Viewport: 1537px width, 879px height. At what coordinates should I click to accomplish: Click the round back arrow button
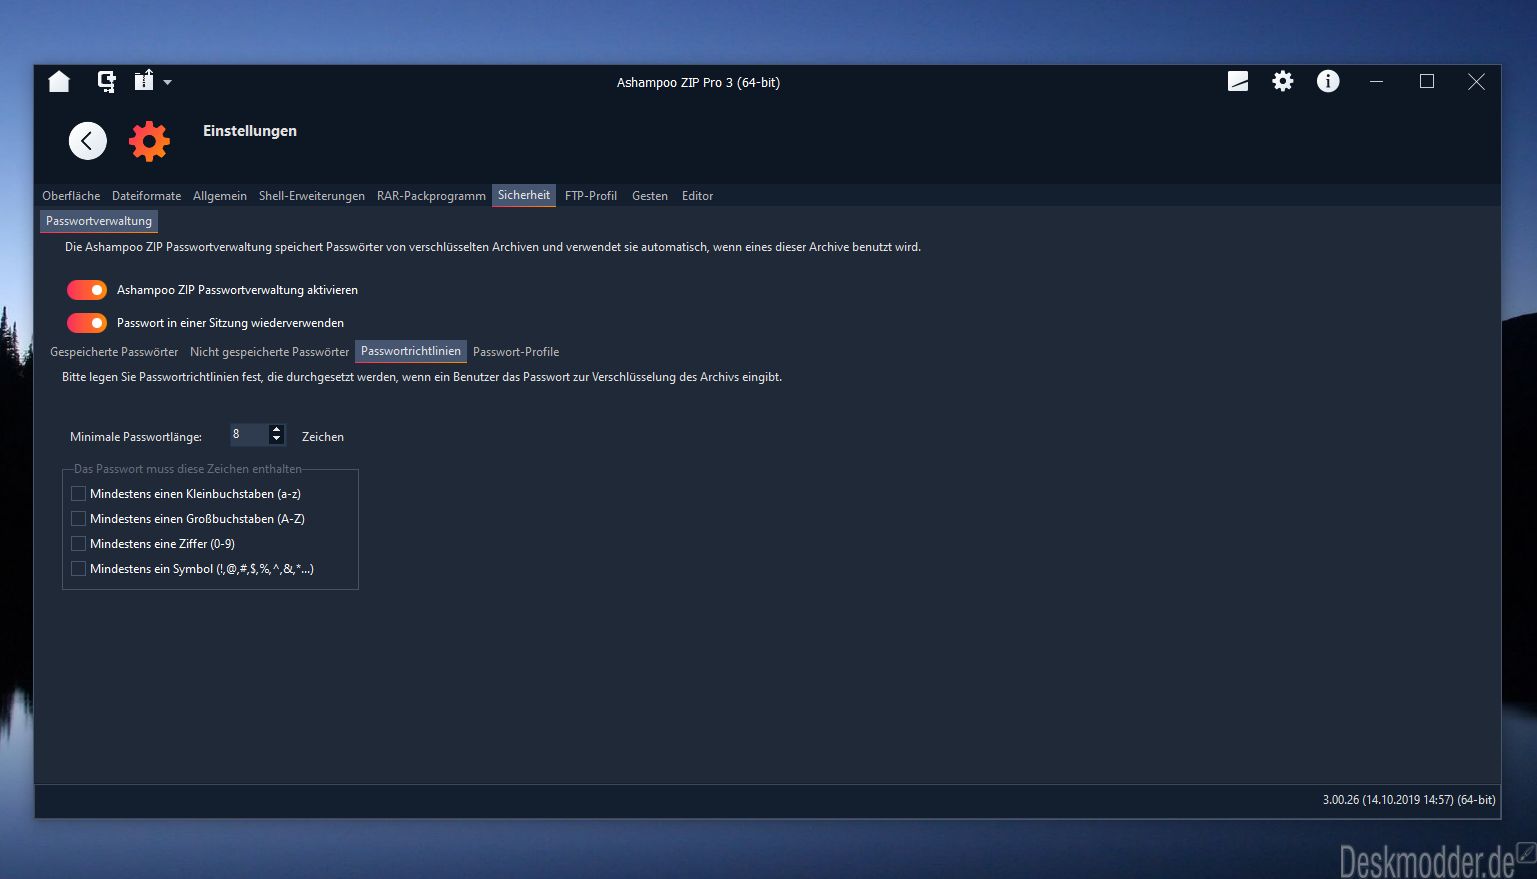[x=88, y=141]
